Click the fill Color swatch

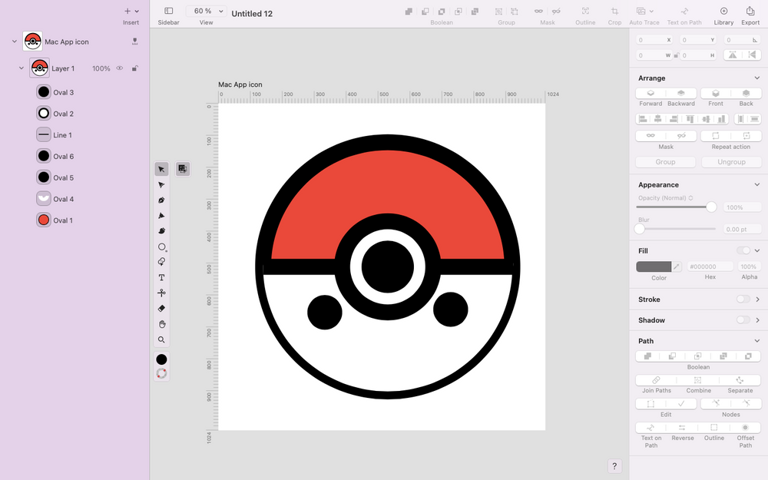click(653, 266)
